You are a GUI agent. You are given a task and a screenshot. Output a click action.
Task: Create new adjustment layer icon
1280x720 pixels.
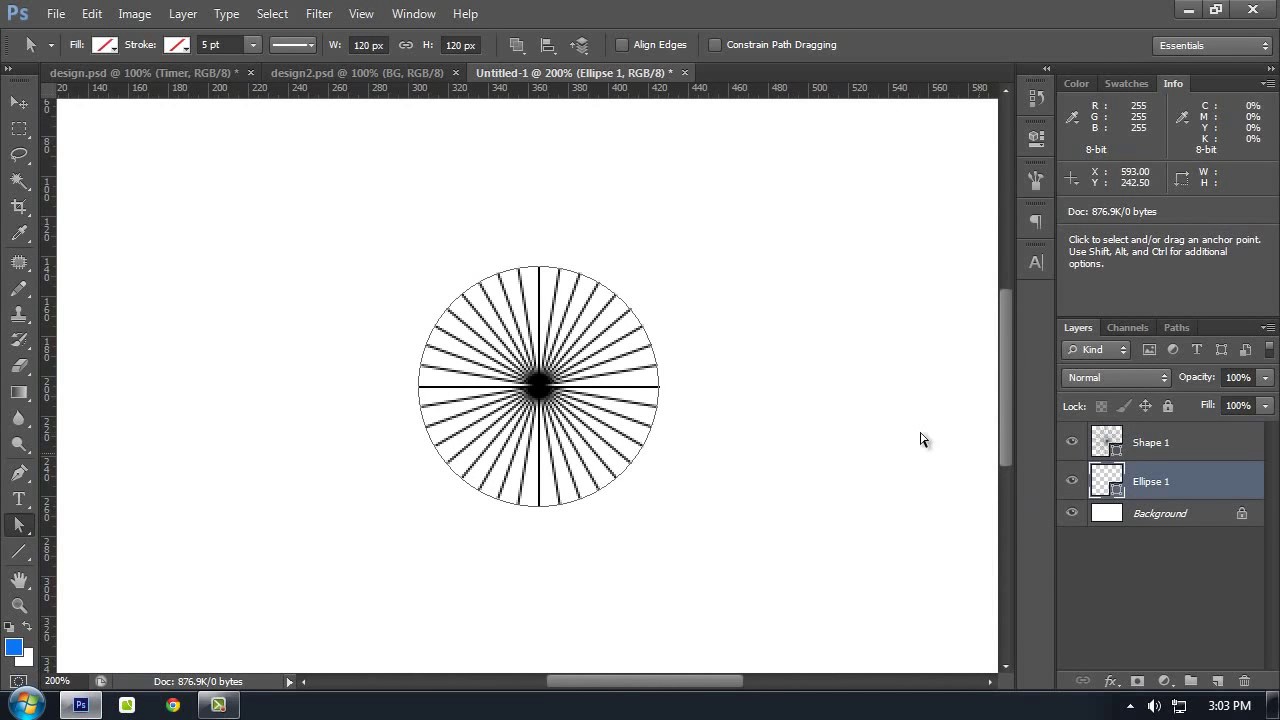pyautogui.click(x=1164, y=681)
